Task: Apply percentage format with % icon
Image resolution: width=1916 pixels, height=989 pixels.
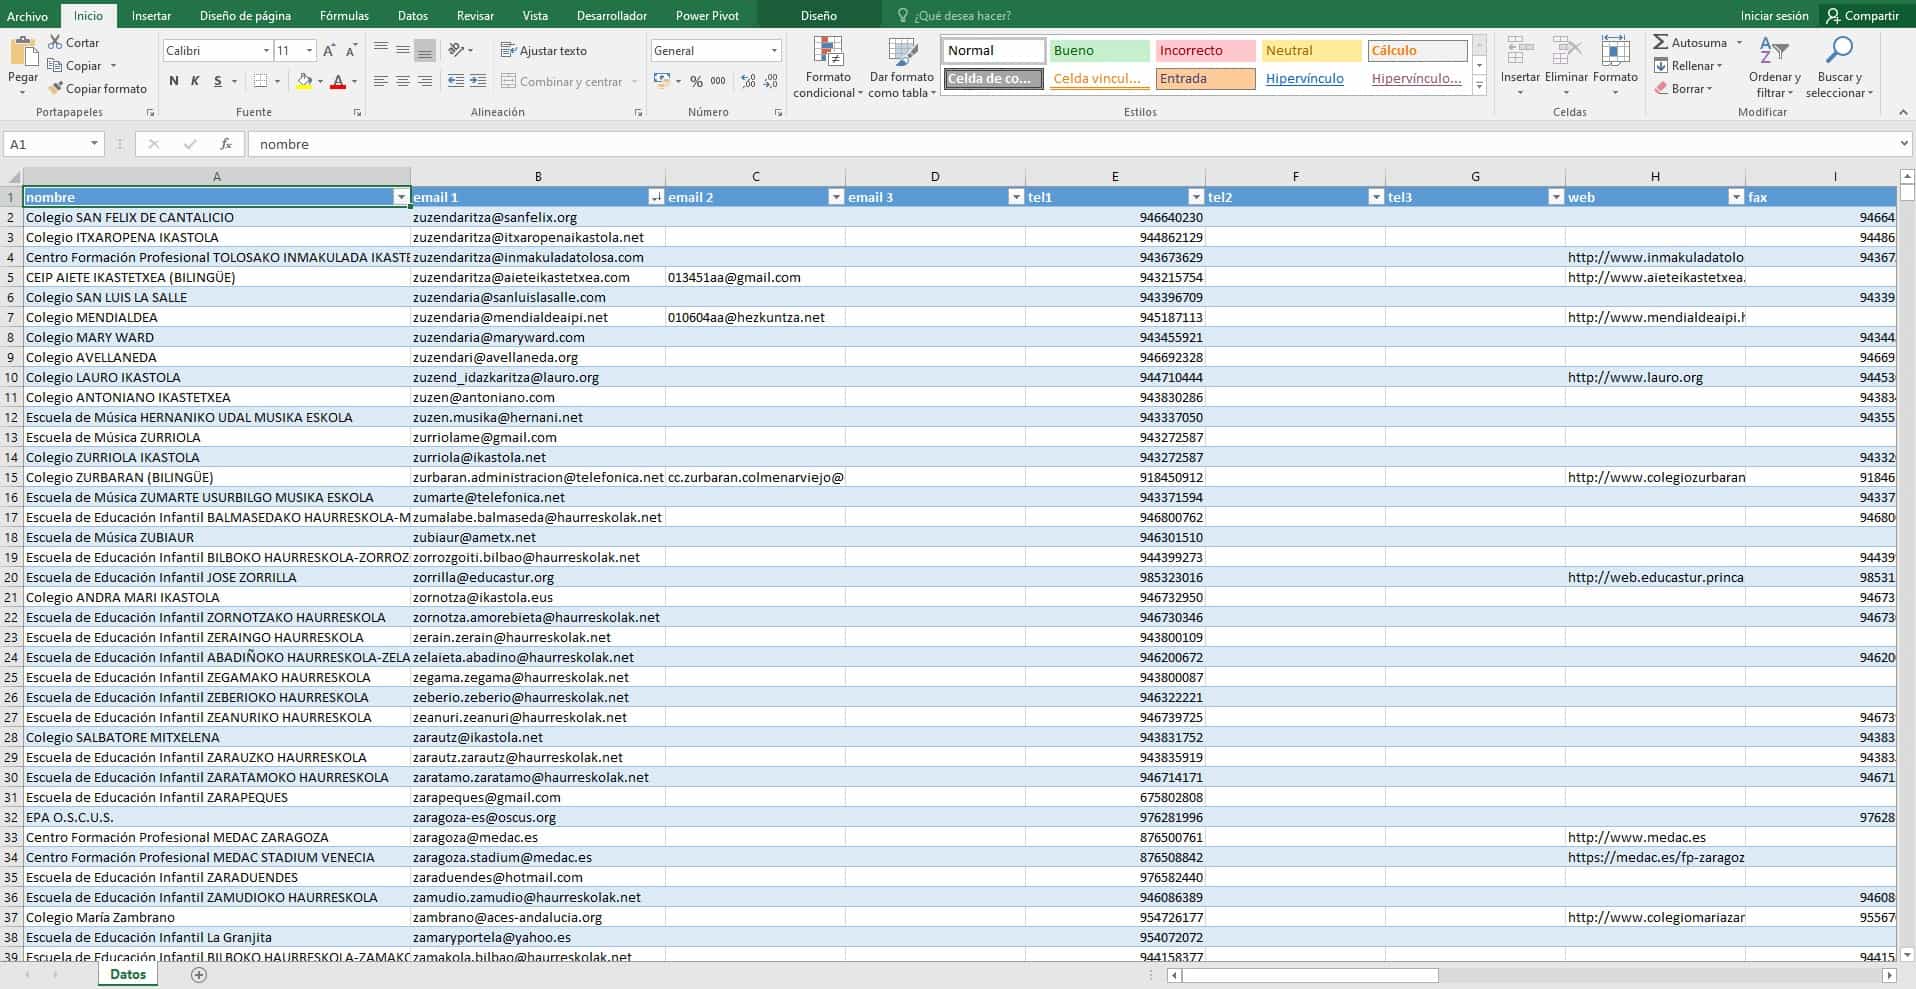Action: pos(697,81)
